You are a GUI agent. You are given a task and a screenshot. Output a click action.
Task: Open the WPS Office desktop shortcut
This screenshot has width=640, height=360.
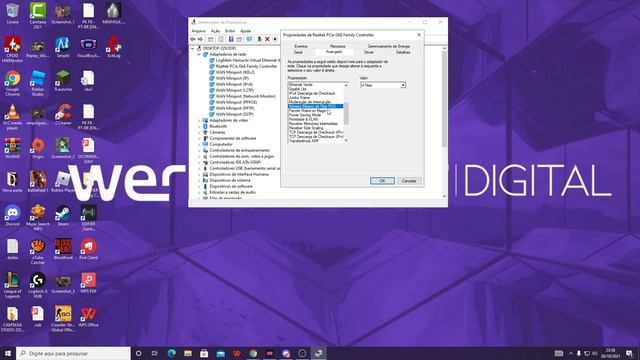pos(88,317)
